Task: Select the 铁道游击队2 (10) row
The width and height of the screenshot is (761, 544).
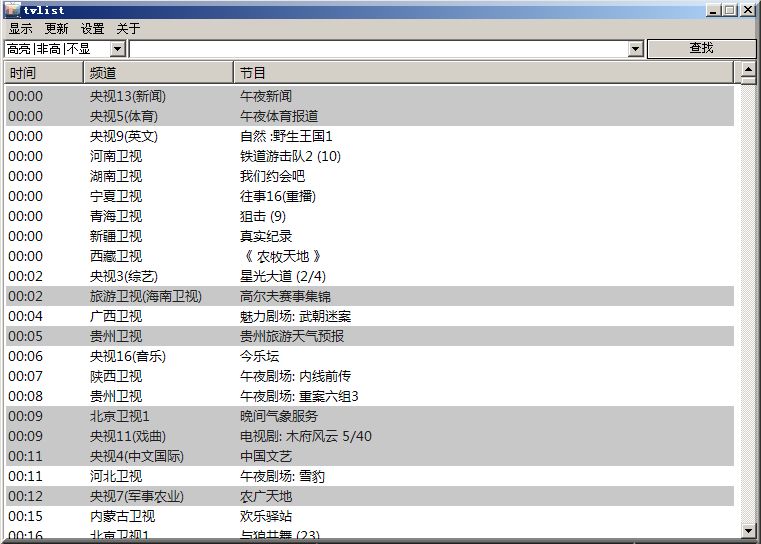Action: click(x=369, y=156)
